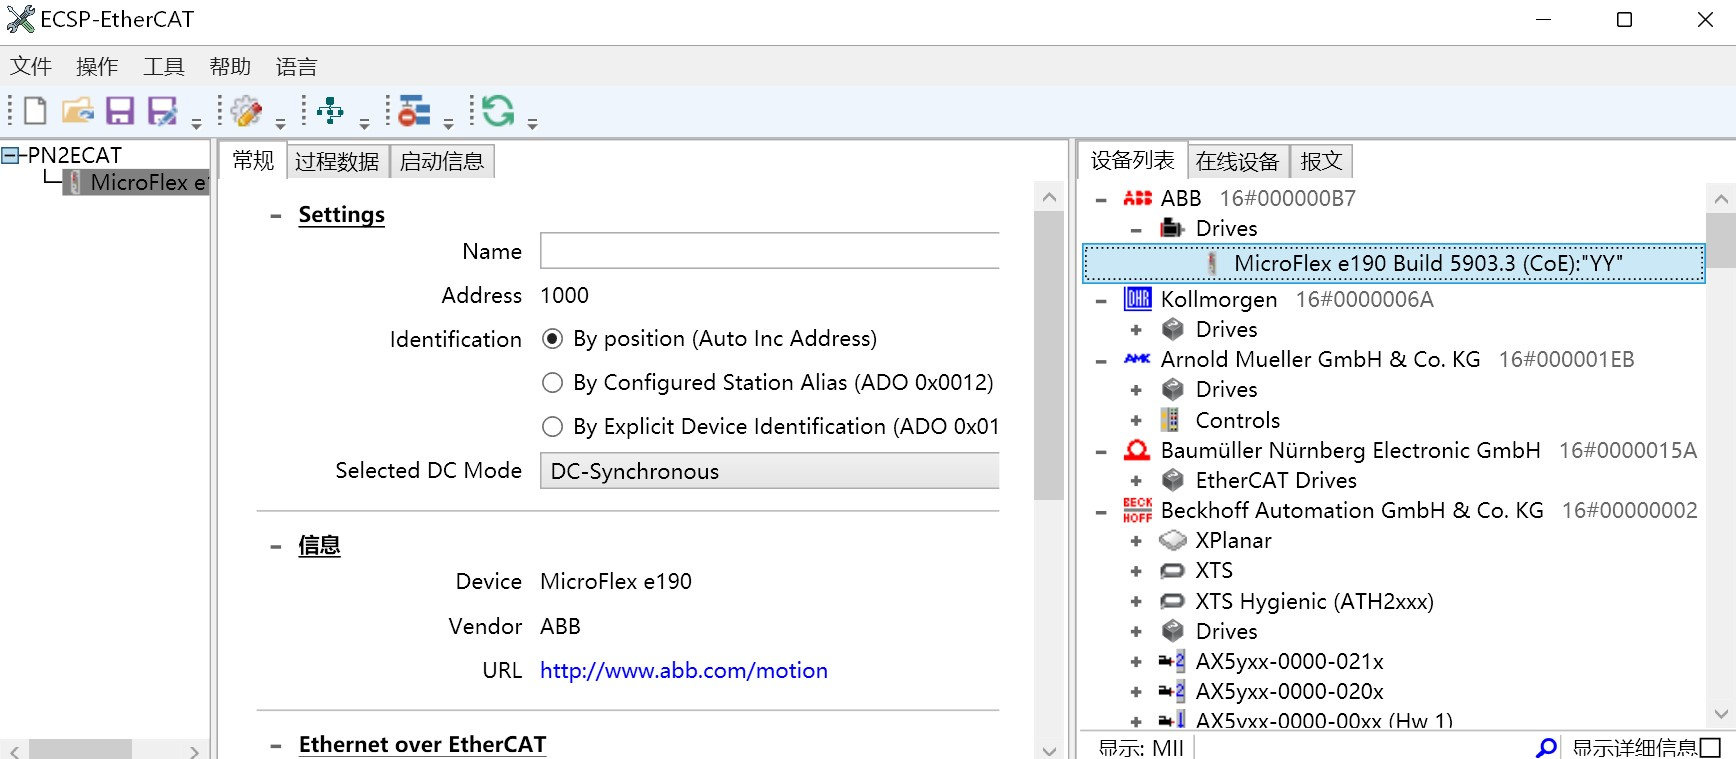Switch to the 报文 tab
Image resolution: width=1736 pixels, height=759 pixels.
(x=1321, y=161)
